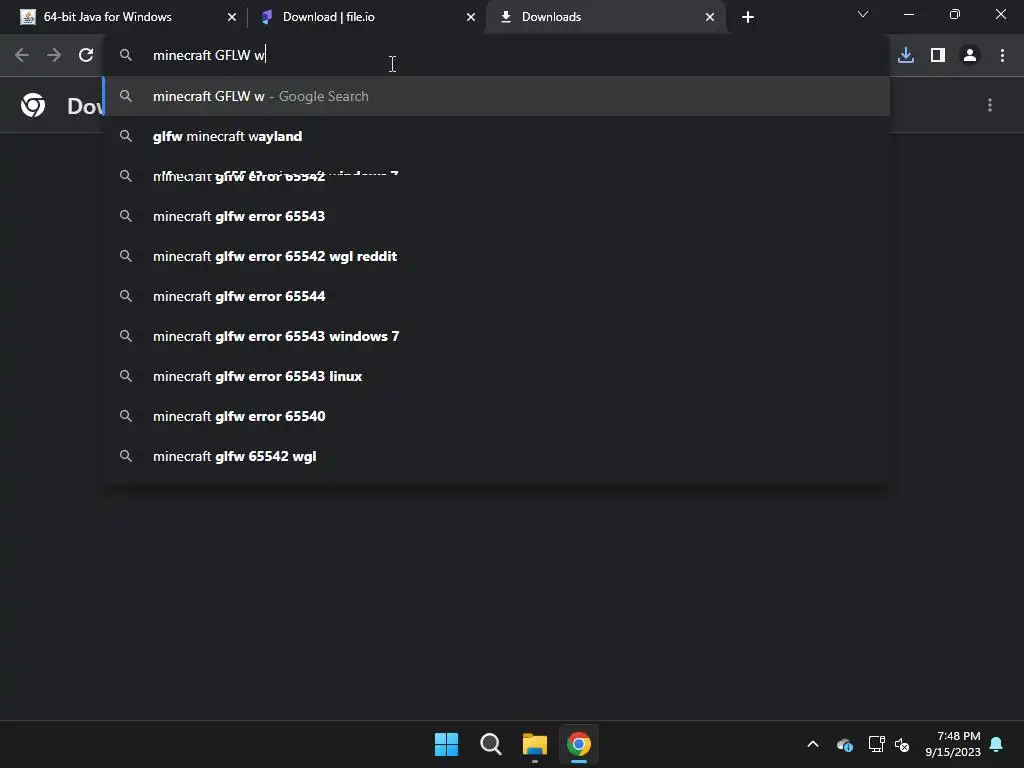Open the network display tray icon
The height and width of the screenshot is (768, 1024).
[876, 744]
